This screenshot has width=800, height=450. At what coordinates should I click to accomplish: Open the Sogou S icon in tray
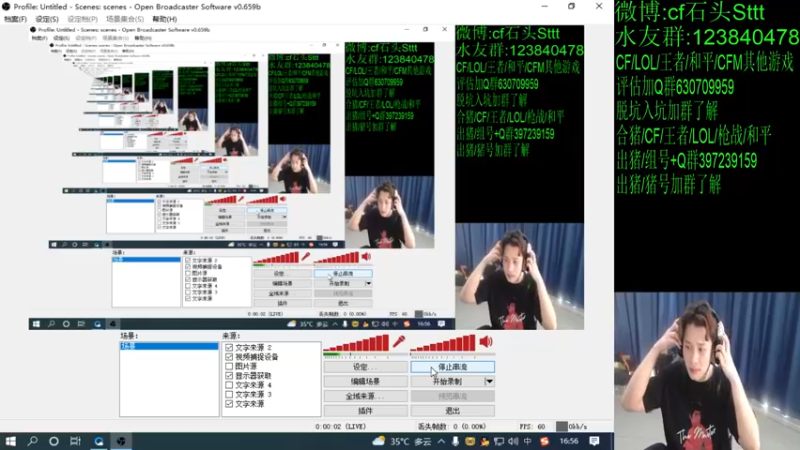click(544, 441)
